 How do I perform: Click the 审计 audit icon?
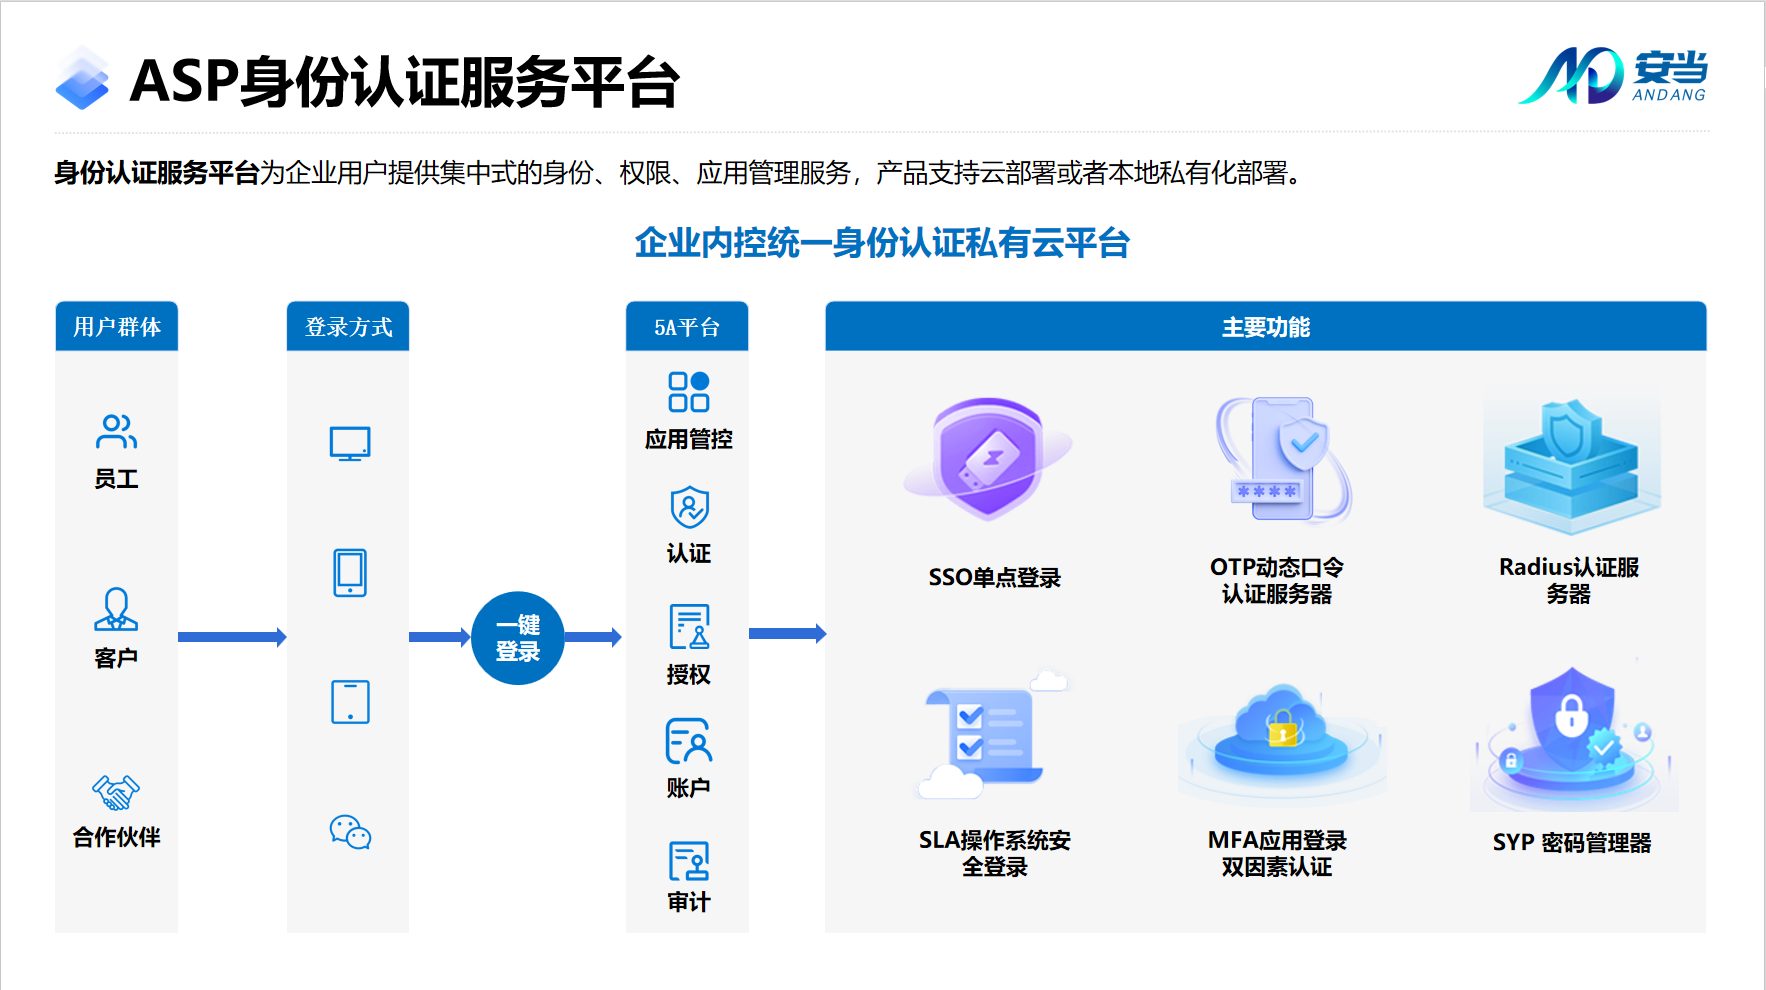pos(689,861)
